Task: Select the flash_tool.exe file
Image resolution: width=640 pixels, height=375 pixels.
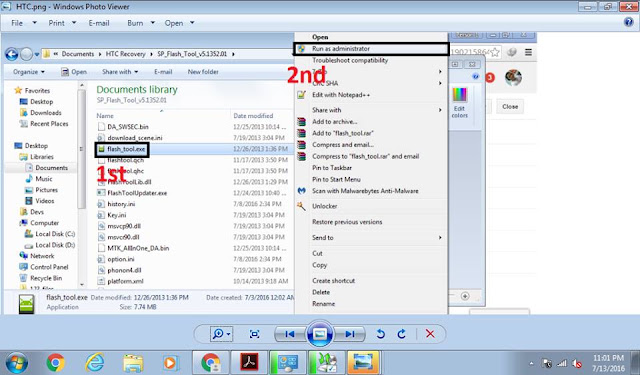Action: tap(126, 149)
